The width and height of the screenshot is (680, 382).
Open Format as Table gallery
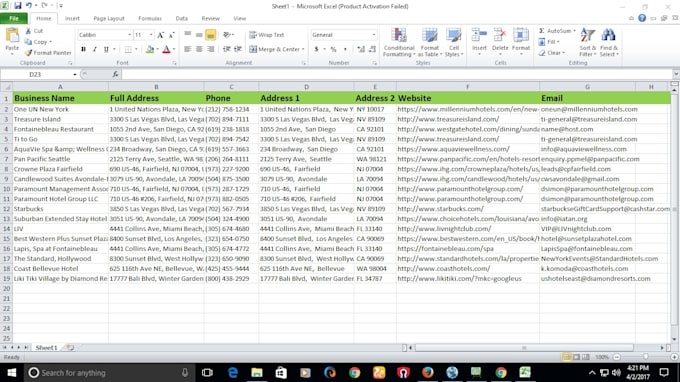(x=430, y=42)
